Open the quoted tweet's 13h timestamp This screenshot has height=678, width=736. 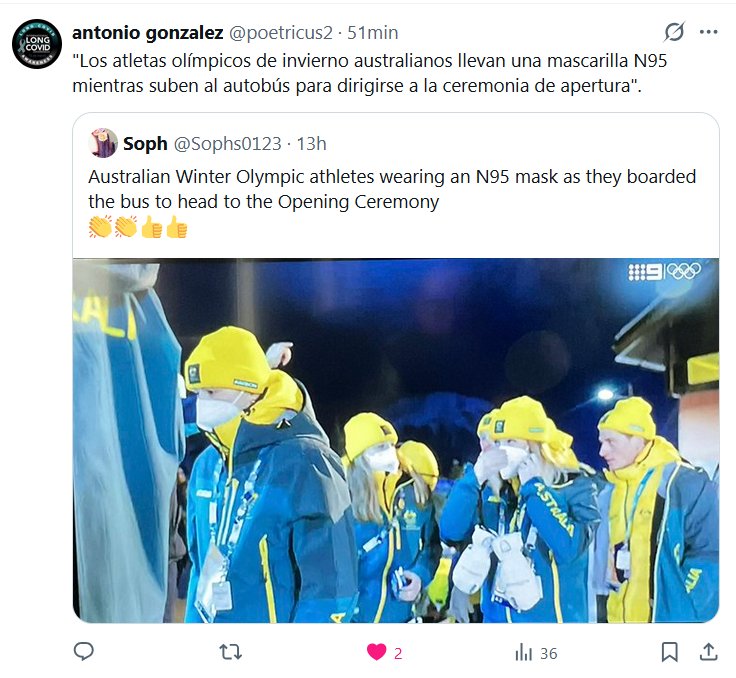coord(311,144)
